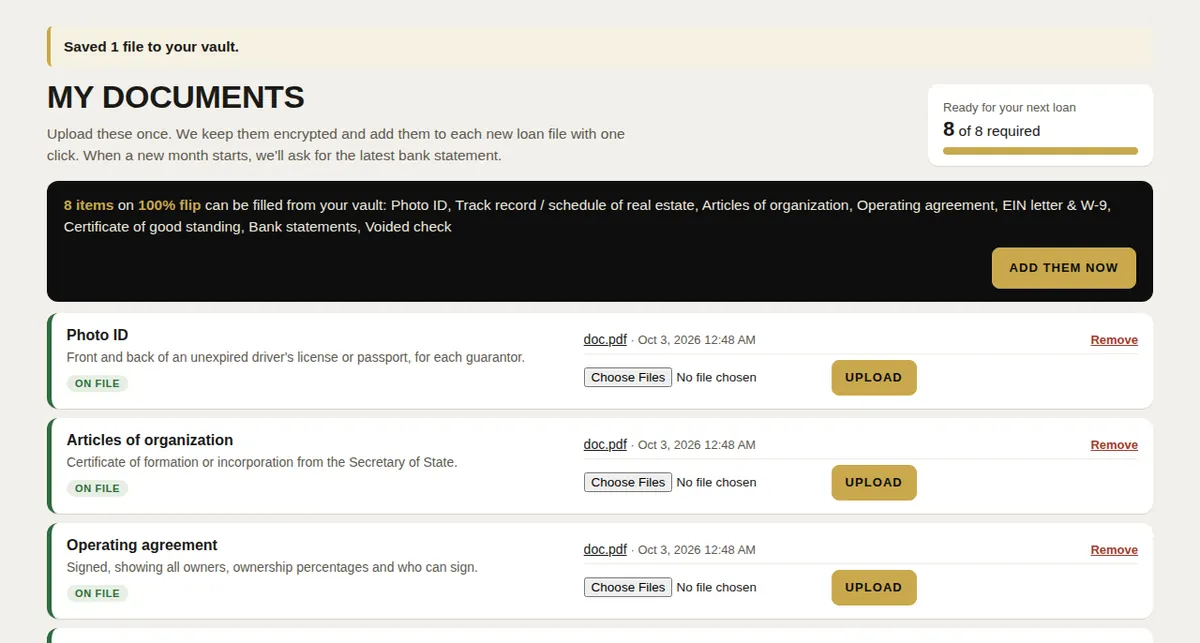Screen dimensions: 1200x643
Task: Click the "Certificate of formation" description text
Action: tap(262, 462)
